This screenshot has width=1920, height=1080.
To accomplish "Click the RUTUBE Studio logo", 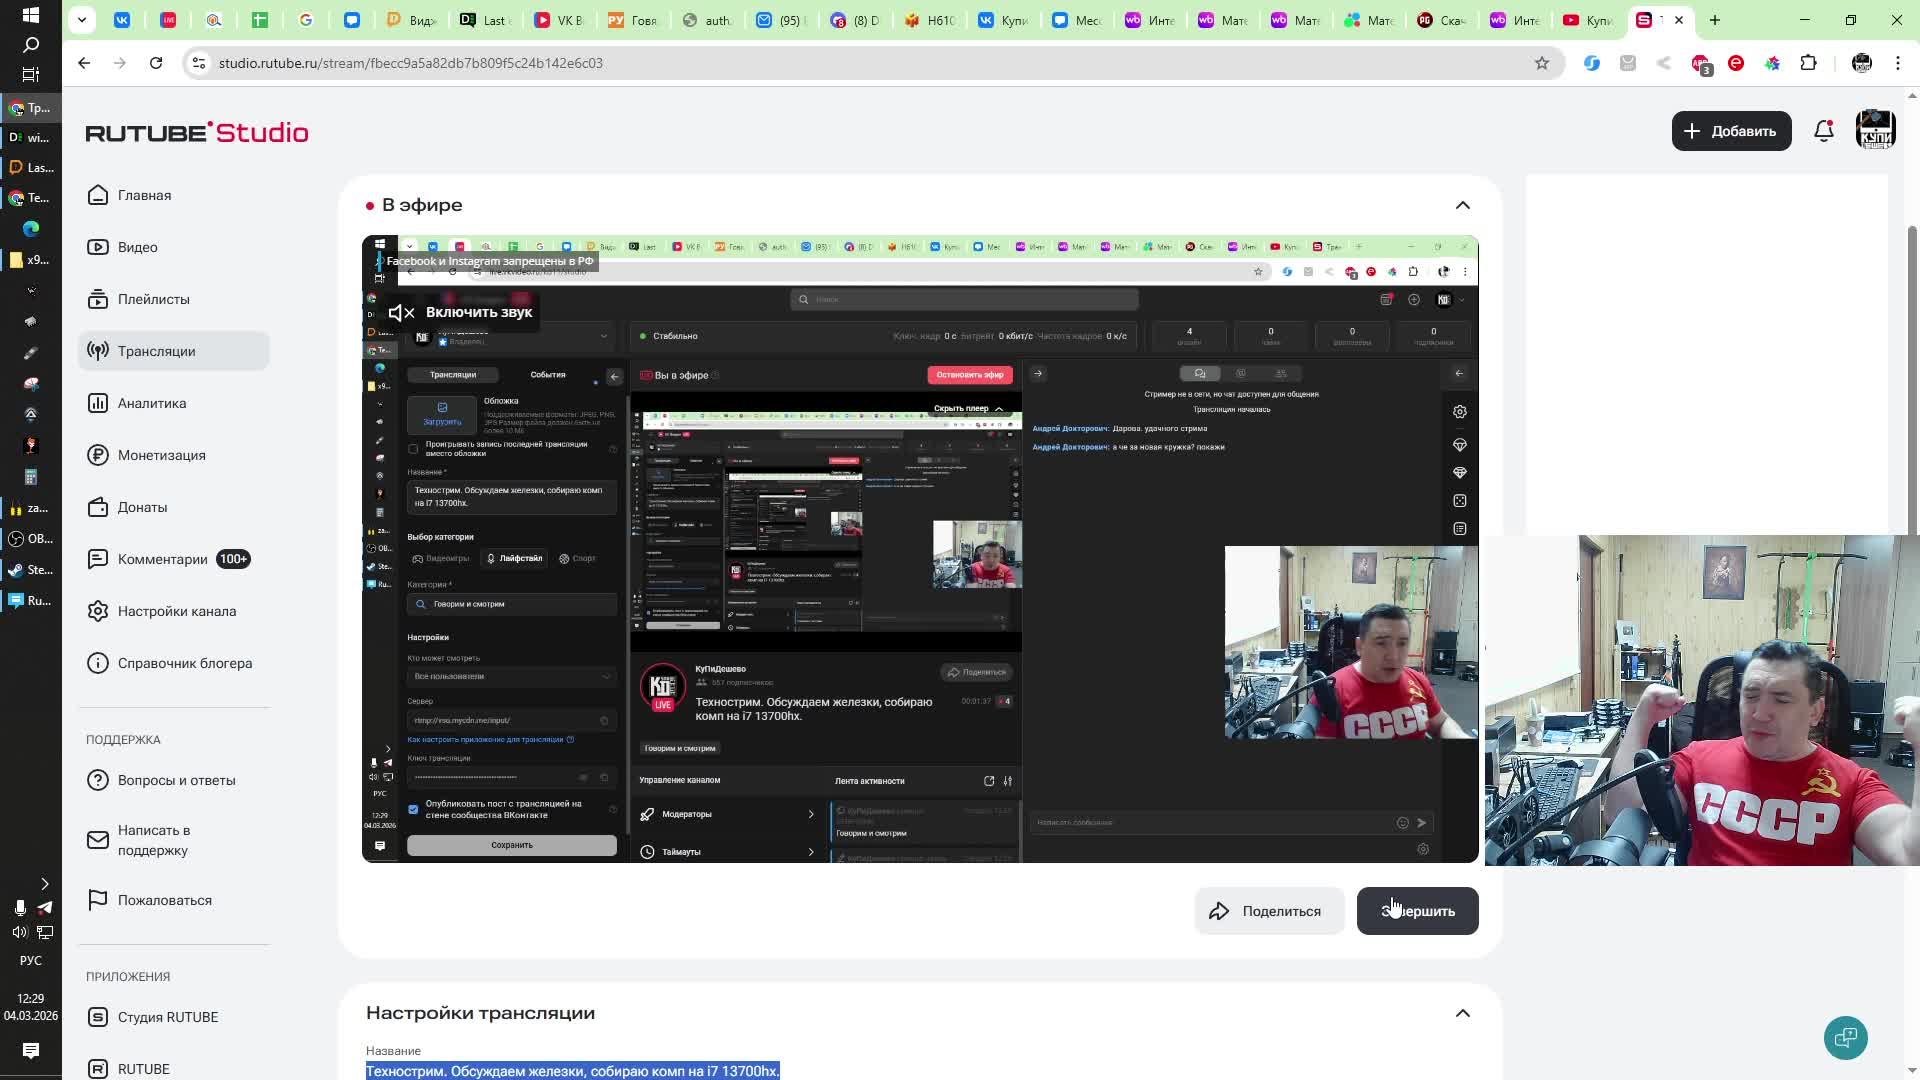I will click(197, 132).
